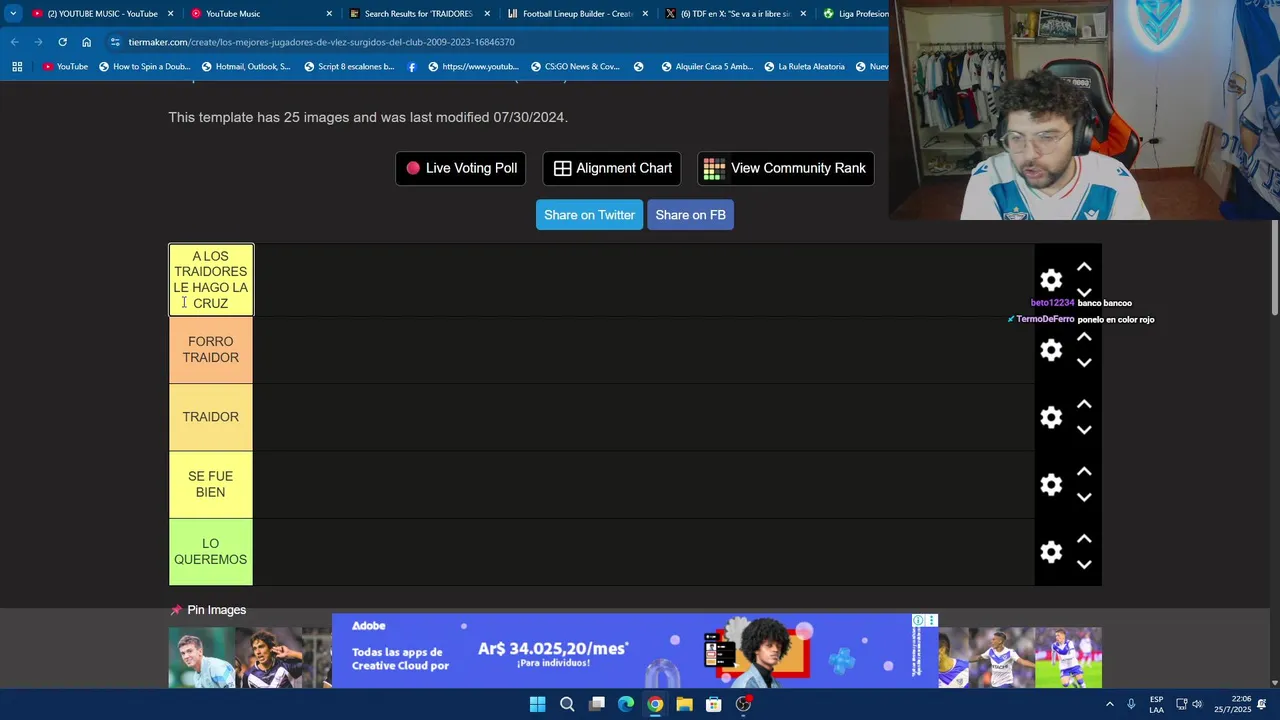Share the tier list on Twitter
Viewport: 1280px width, 720px height.
pyautogui.click(x=589, y=215)
